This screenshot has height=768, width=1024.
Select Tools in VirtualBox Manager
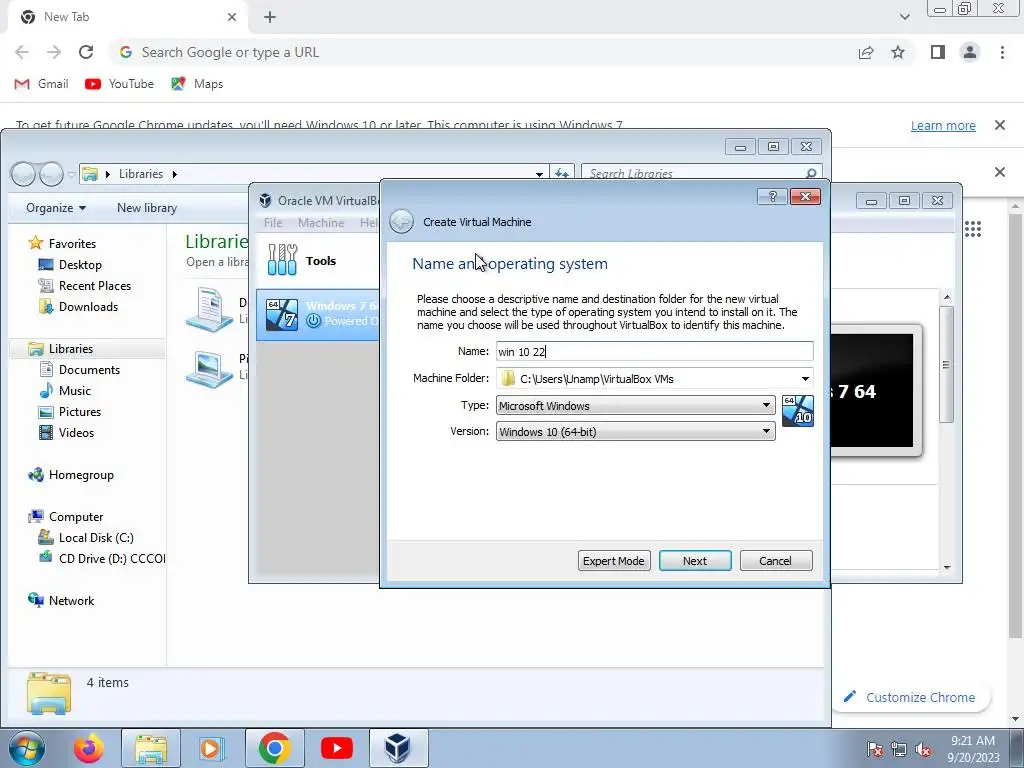pos(317,261)
